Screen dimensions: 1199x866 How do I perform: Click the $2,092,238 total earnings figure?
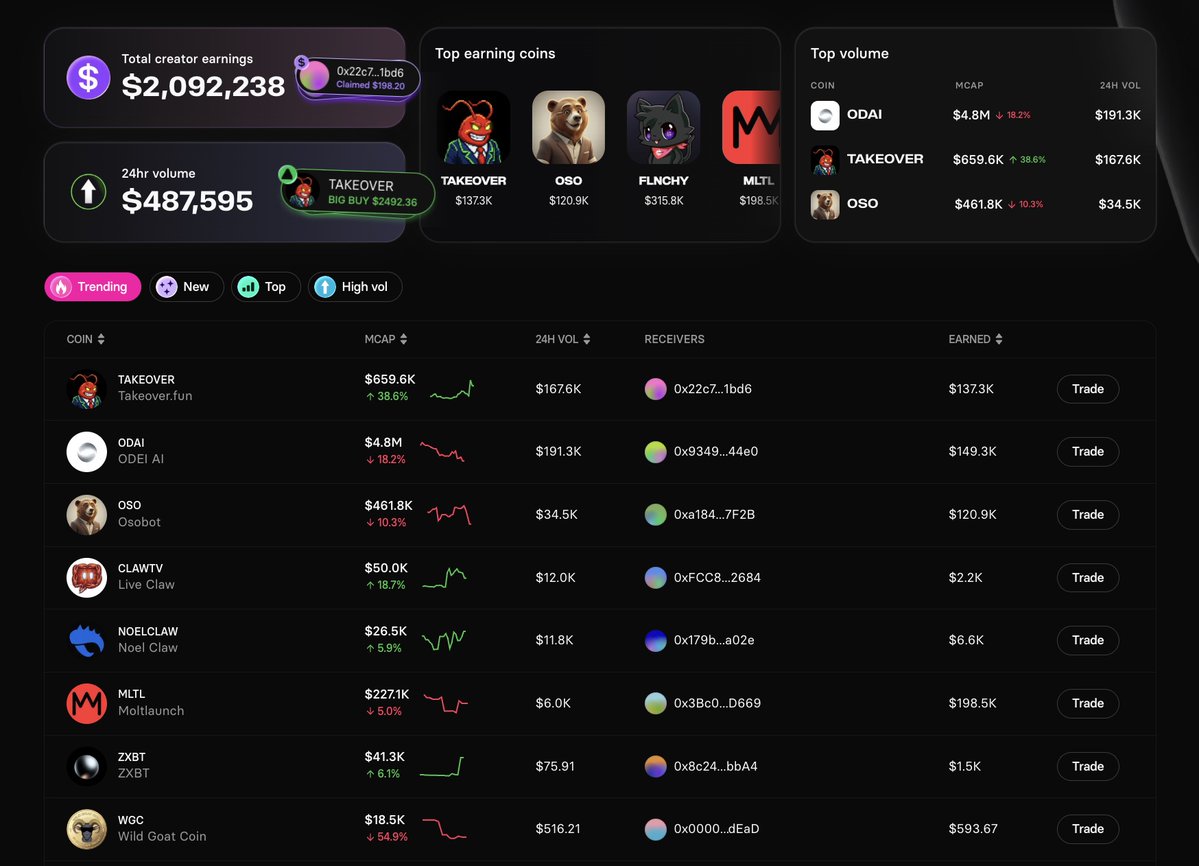click(203, 86)
